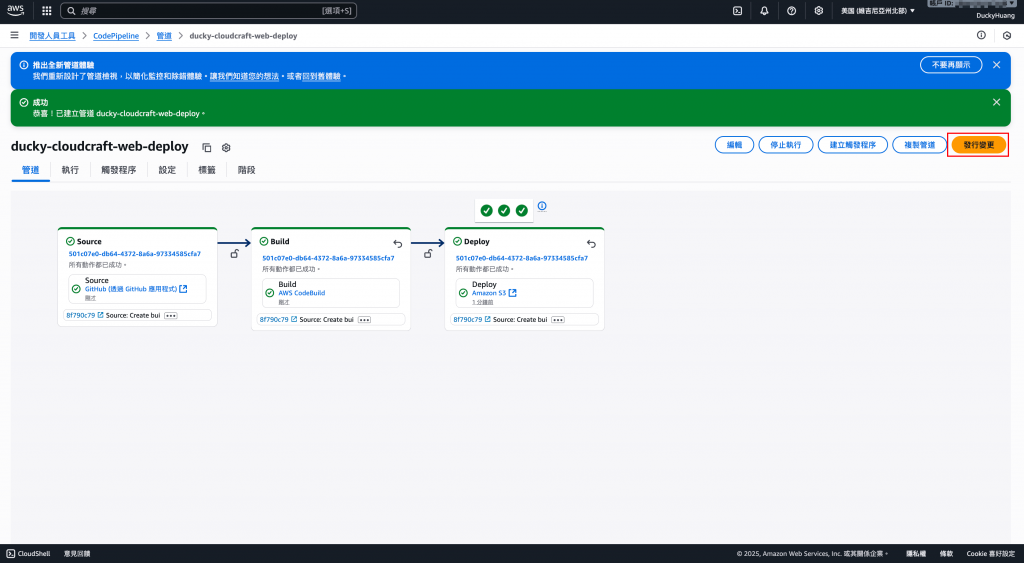This screenshot has width=1024, height=563.
Task: Click the rollback arrow on the Build stage
Action: click(398, 244)
